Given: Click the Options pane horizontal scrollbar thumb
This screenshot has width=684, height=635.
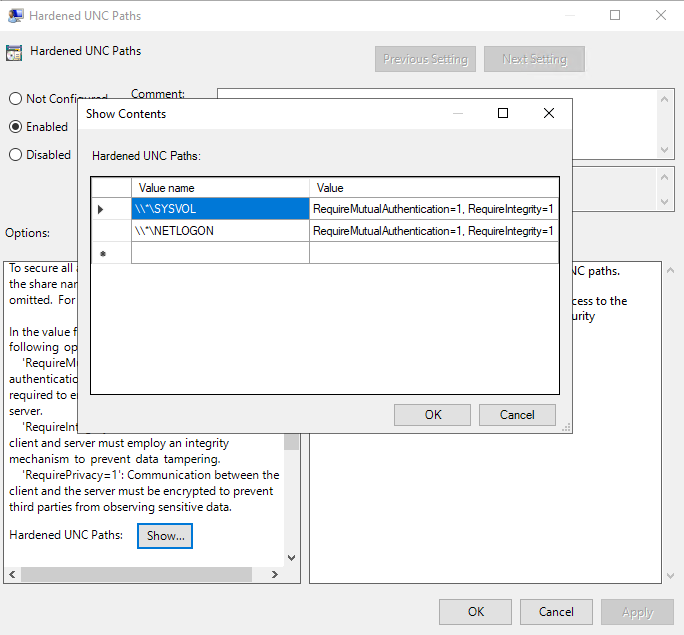Looking at the screenshot, I should [136, 574].
